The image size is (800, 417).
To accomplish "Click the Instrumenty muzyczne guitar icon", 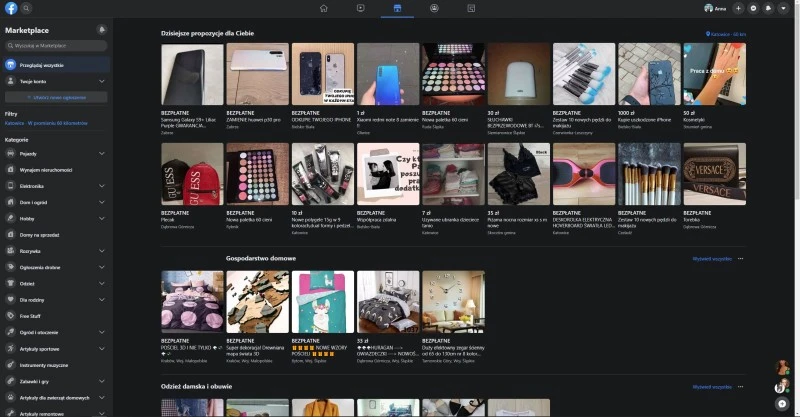I will pos(10,365).
